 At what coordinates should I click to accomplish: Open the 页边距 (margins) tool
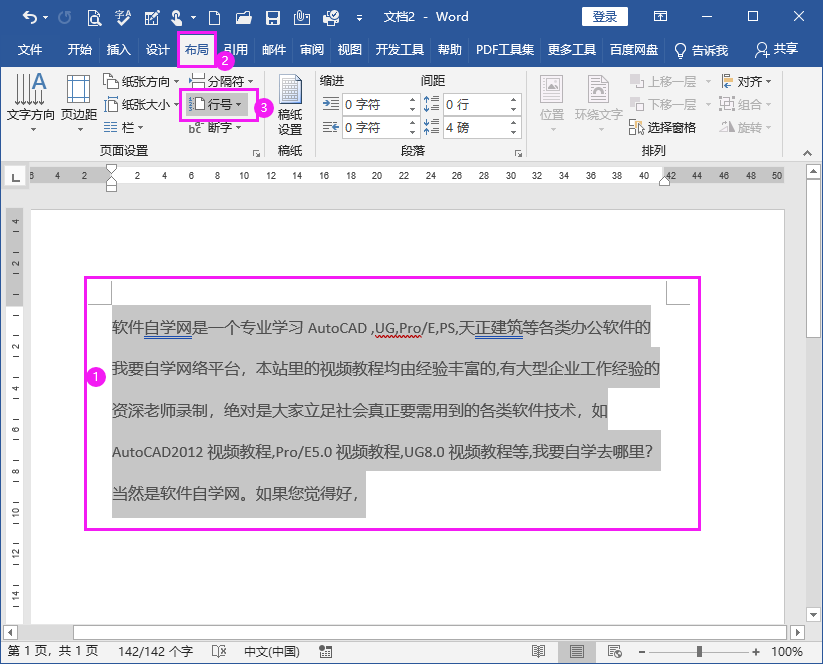[x=79, y=98]
